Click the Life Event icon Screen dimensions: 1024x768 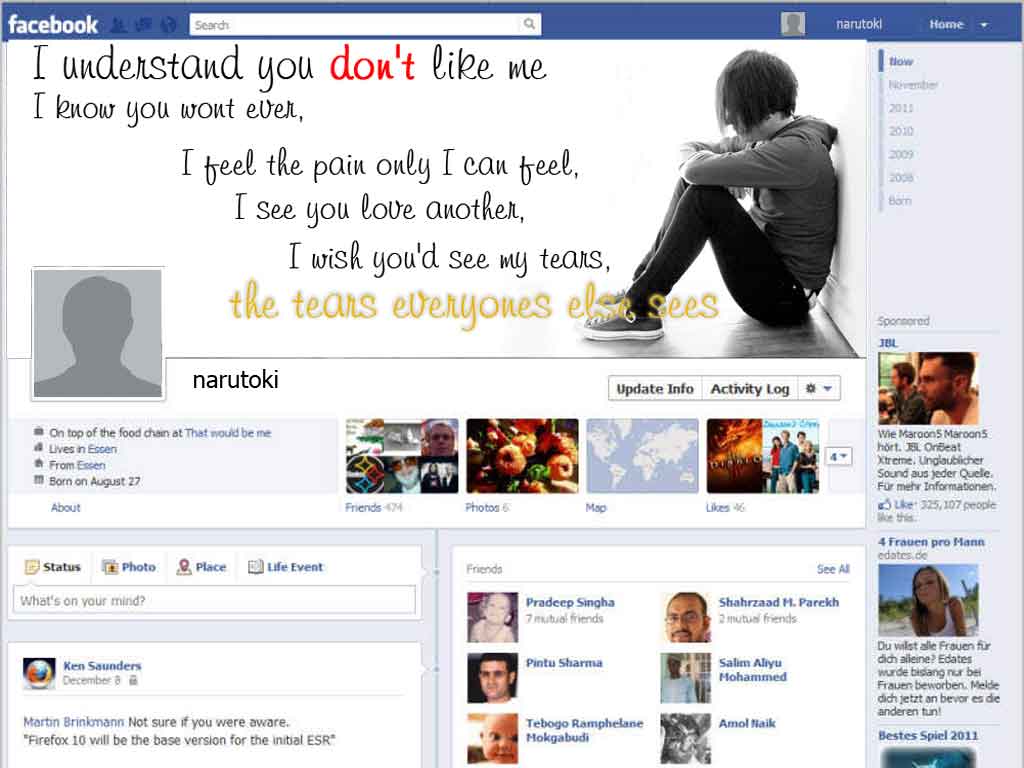click(x=255, y=567)
